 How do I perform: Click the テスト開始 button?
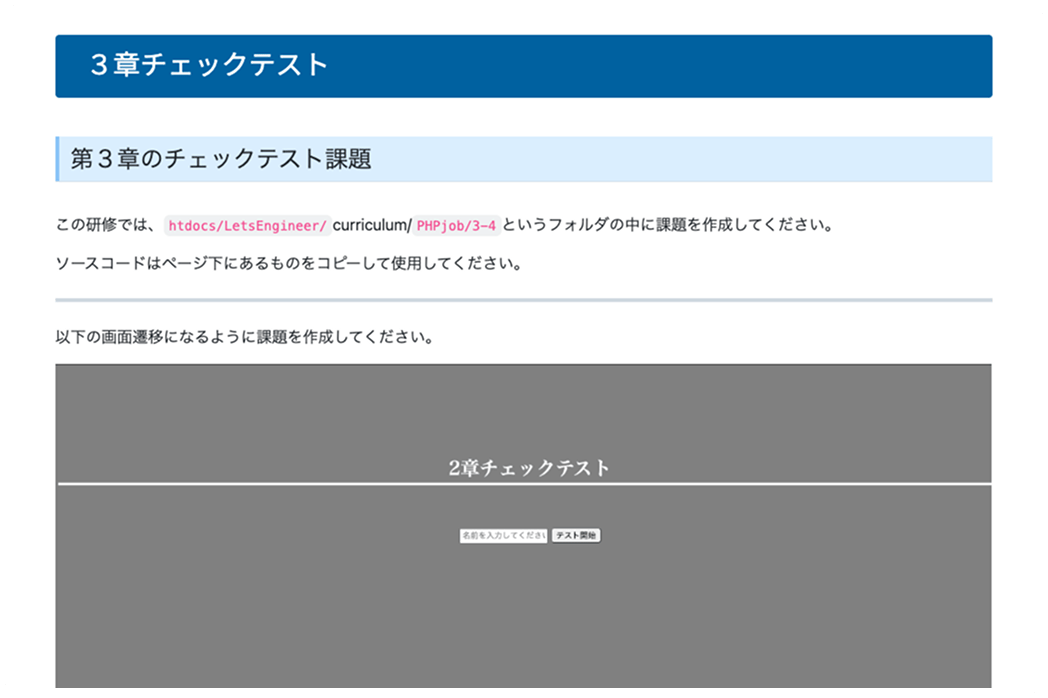point(576,536)
